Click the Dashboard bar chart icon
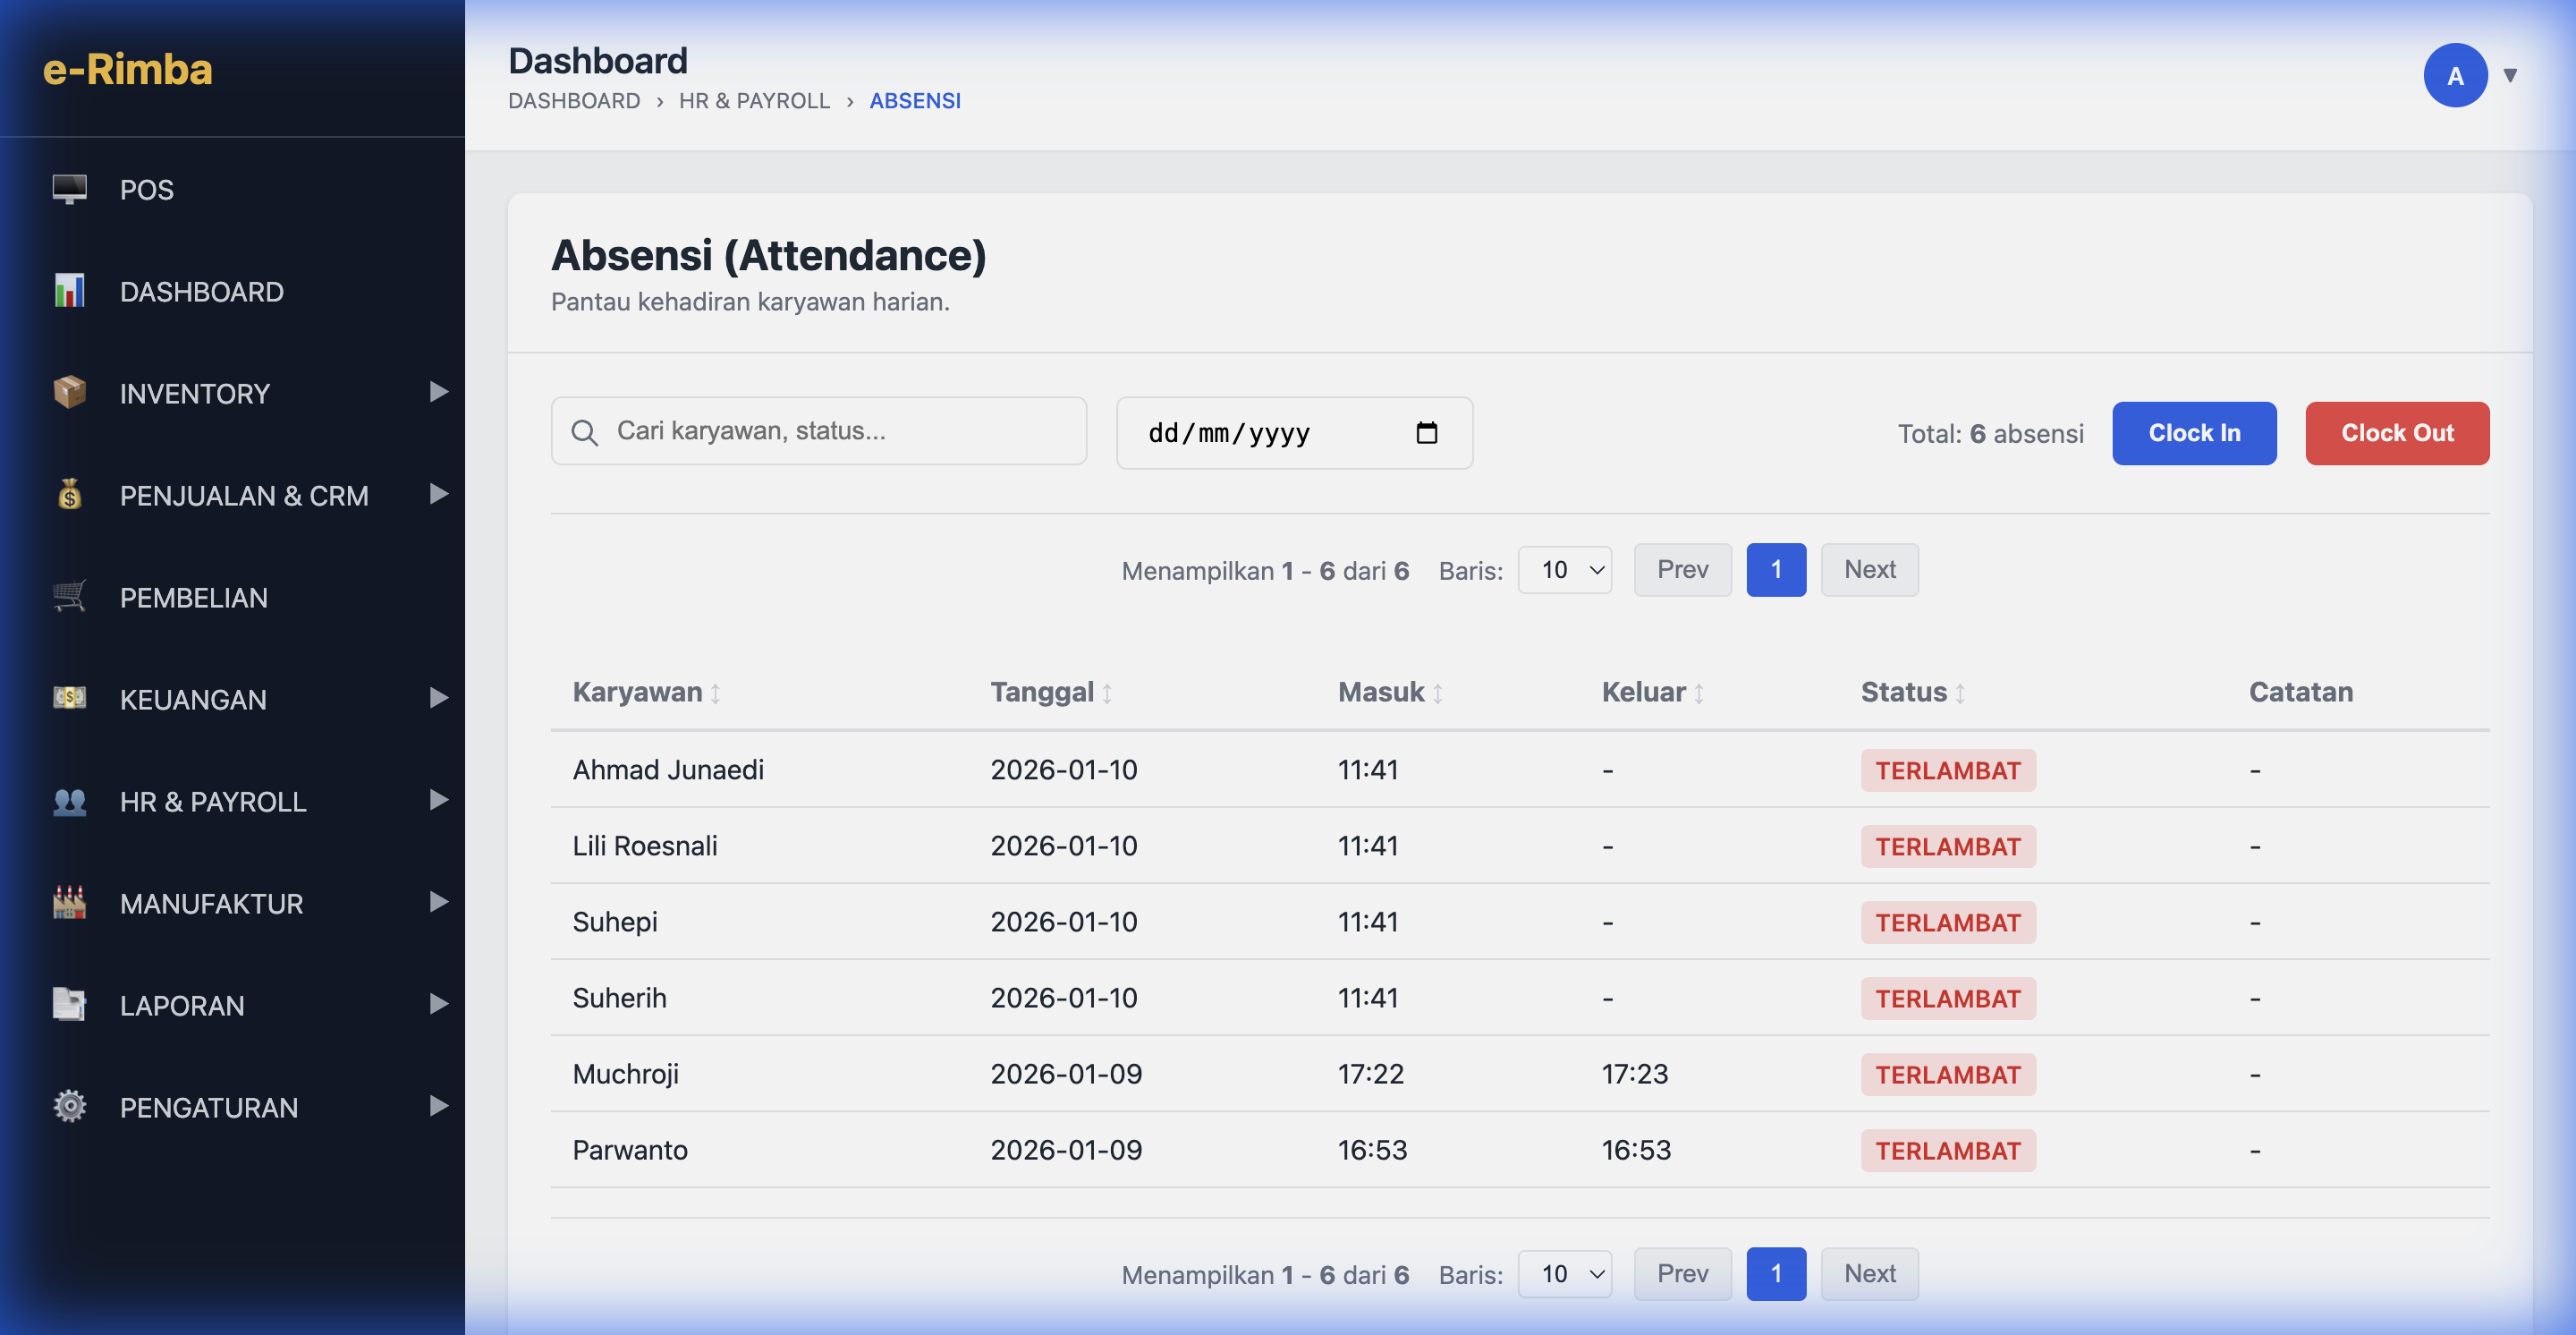2576x1335 pixels. pyautogui.click(x=68, y=291)
